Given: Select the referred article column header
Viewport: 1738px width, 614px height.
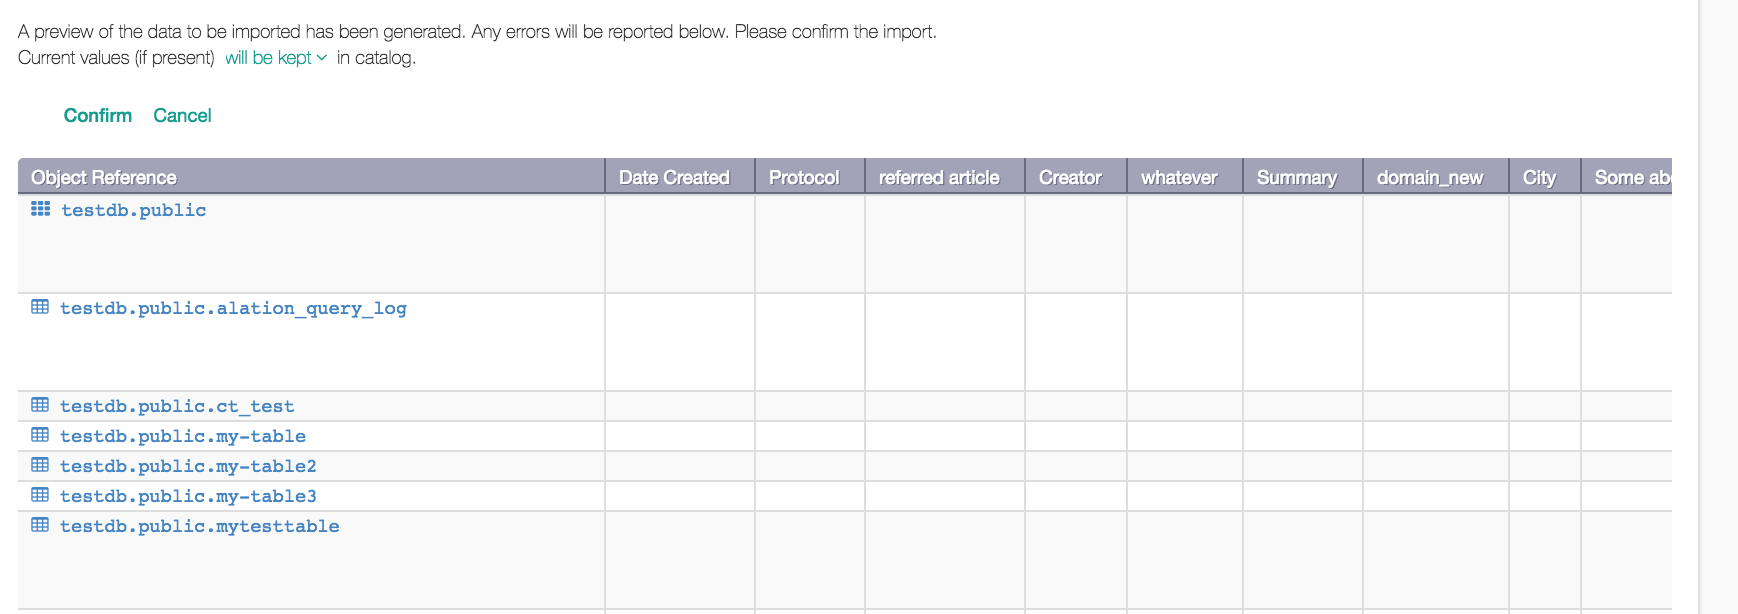Looking at the screenshot, I should click(x=945, y=177).
